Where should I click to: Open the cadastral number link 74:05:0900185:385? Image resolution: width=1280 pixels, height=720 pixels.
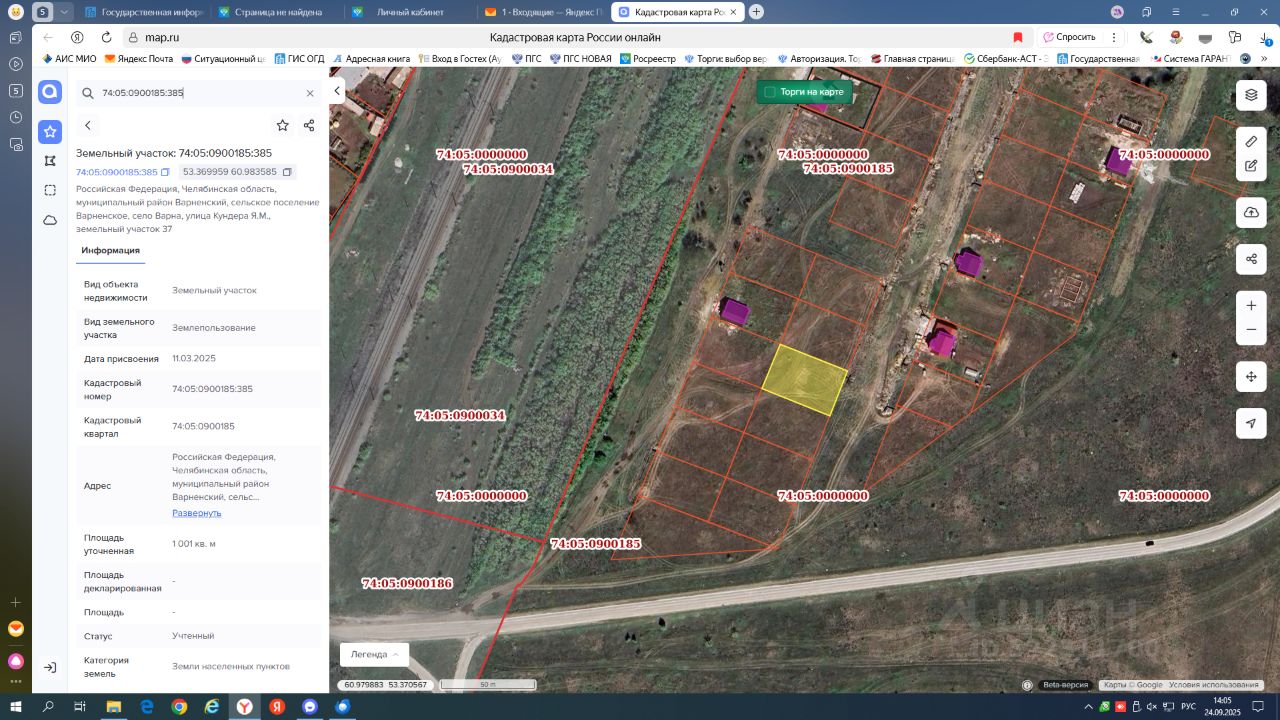(117, 172)
